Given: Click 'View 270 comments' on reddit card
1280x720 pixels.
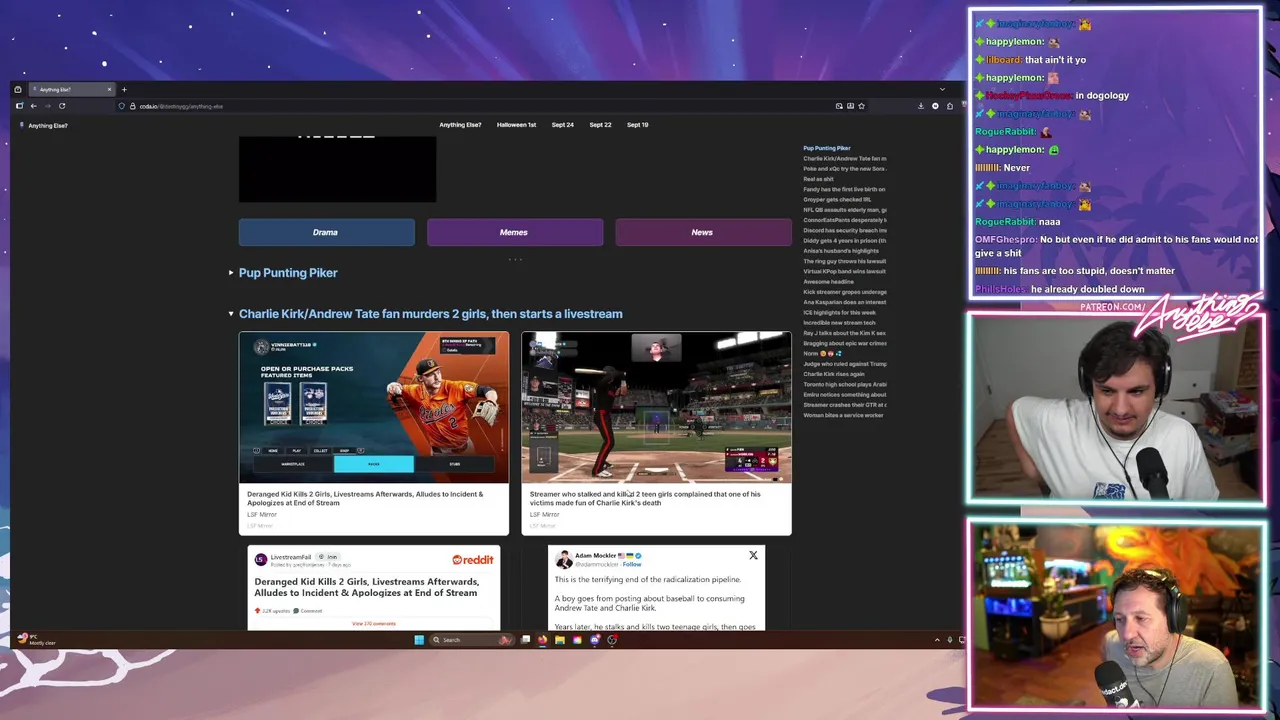Looking at the screenshot, I should [x=374, y=624].
